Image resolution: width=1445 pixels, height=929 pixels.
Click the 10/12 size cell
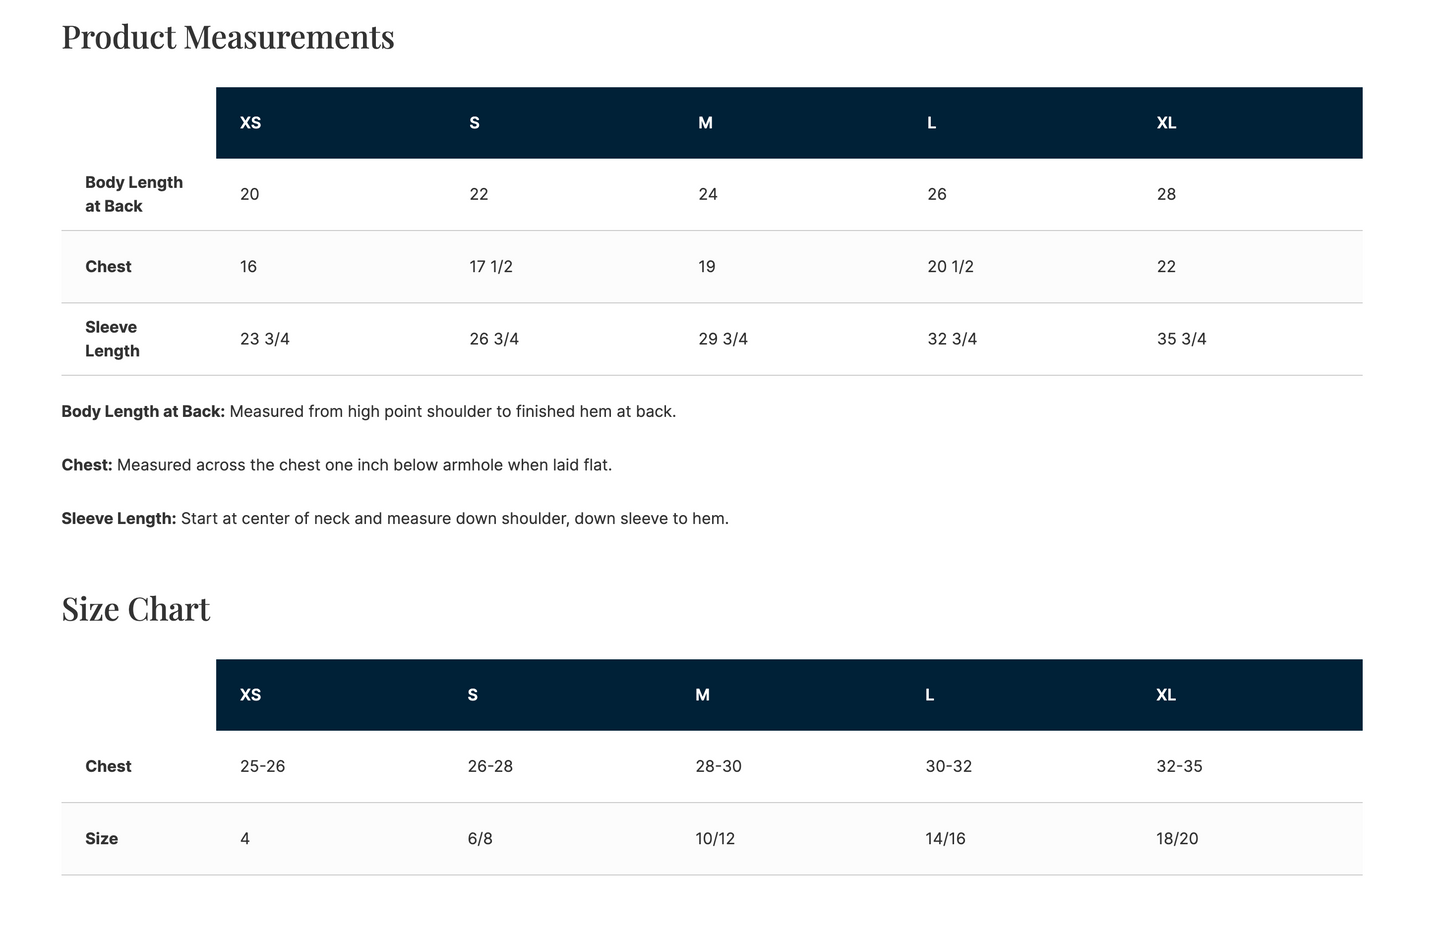[x=715, y=839]
